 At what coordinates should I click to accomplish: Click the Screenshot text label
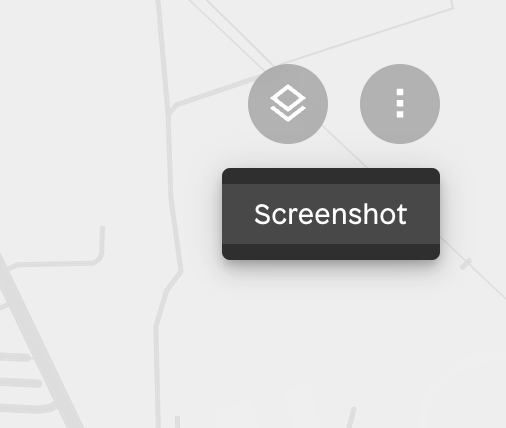[331, 214]
